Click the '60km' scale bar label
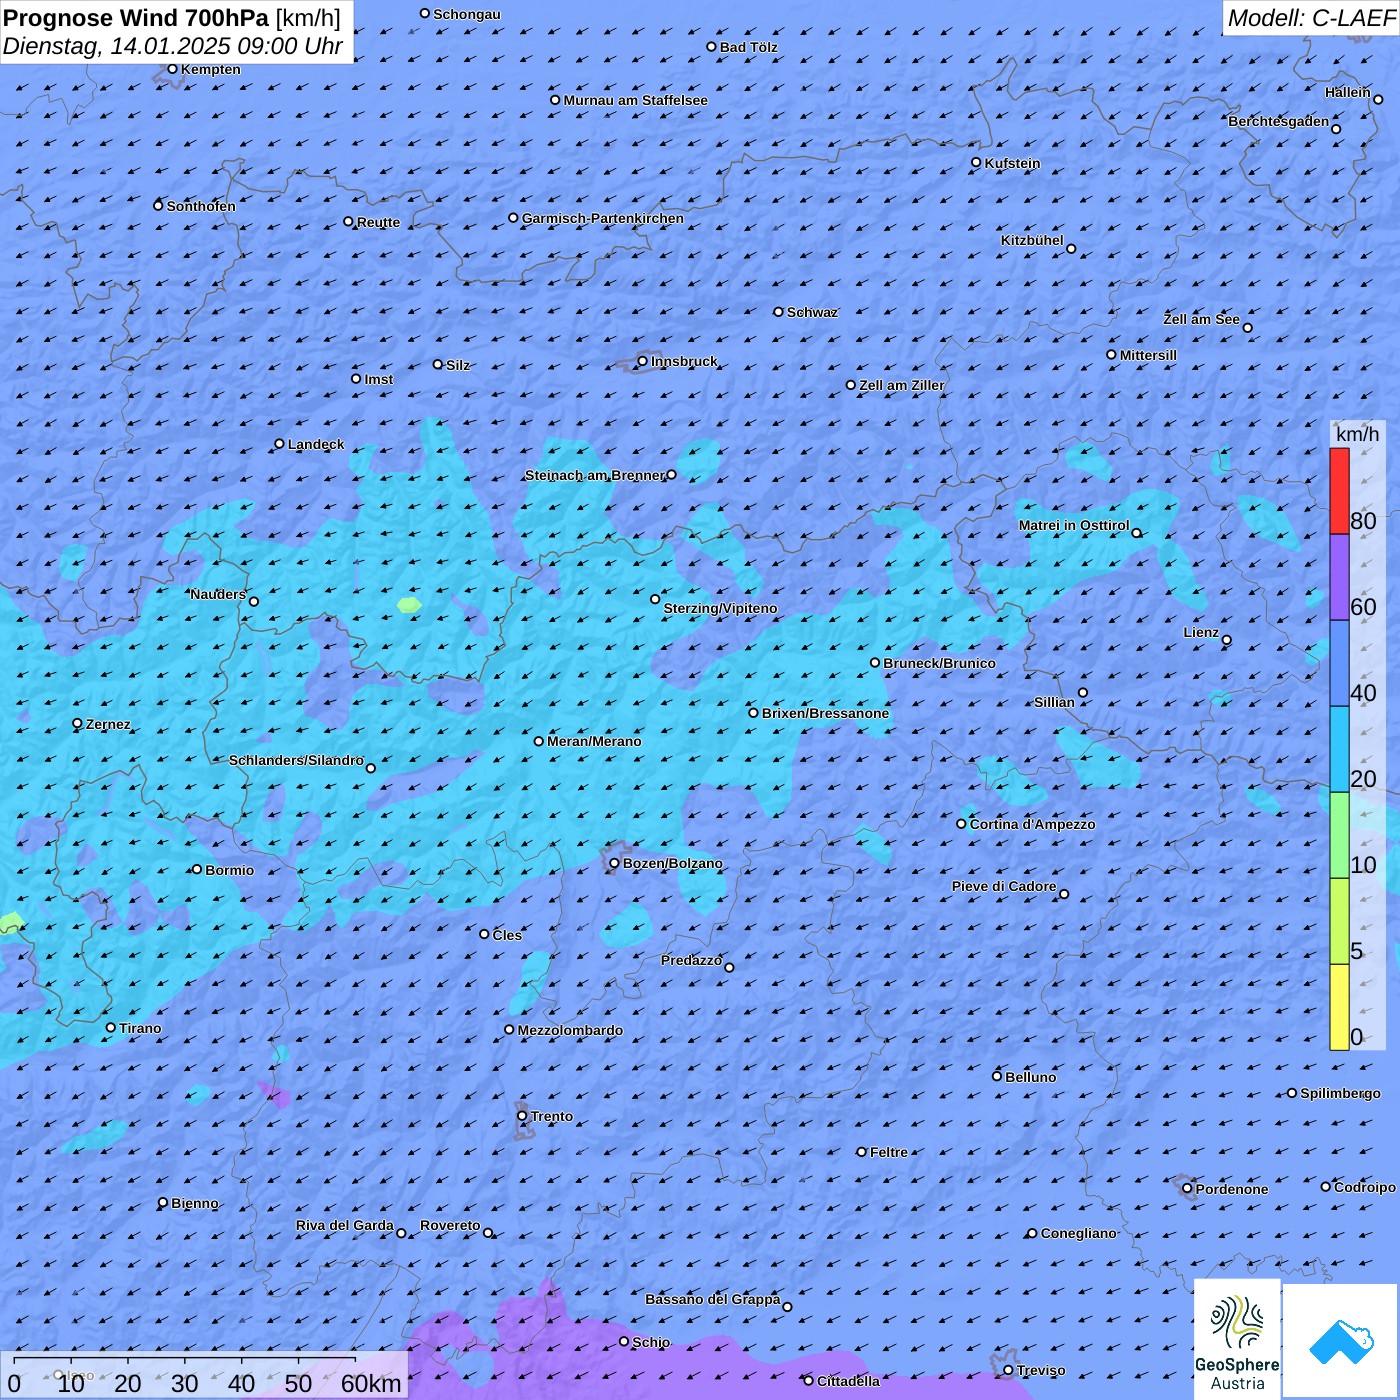1400x1400 pixels. coord(371,1384)
